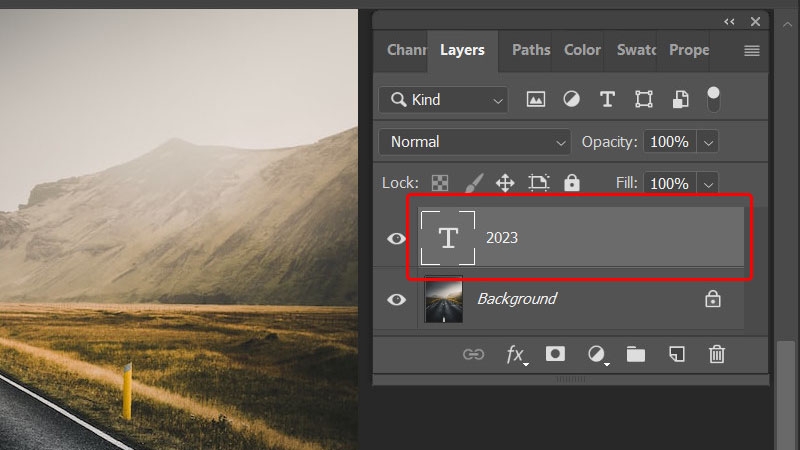Create a new group folder
800x450 pixels.
tap(636, 354)
